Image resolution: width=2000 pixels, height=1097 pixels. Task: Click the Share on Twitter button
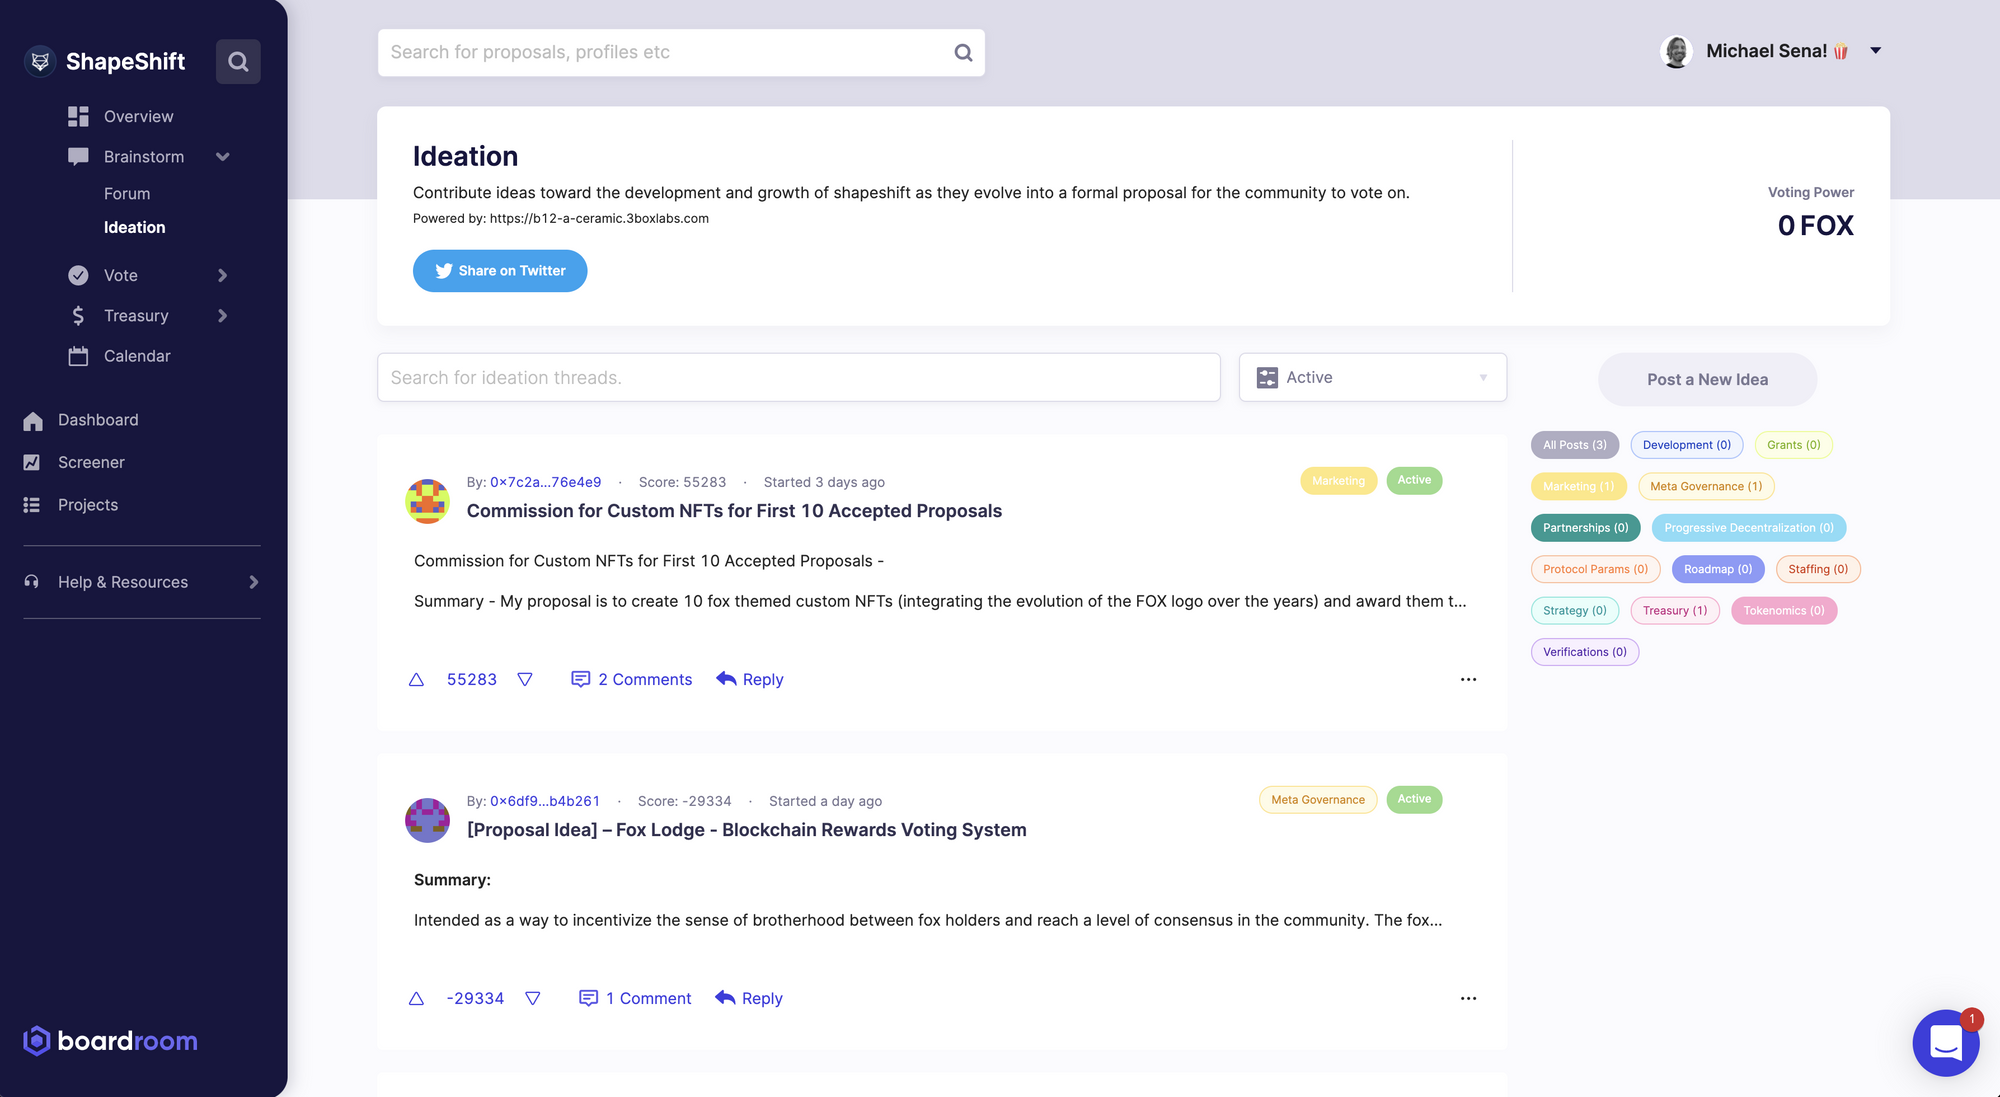[500, 271]
